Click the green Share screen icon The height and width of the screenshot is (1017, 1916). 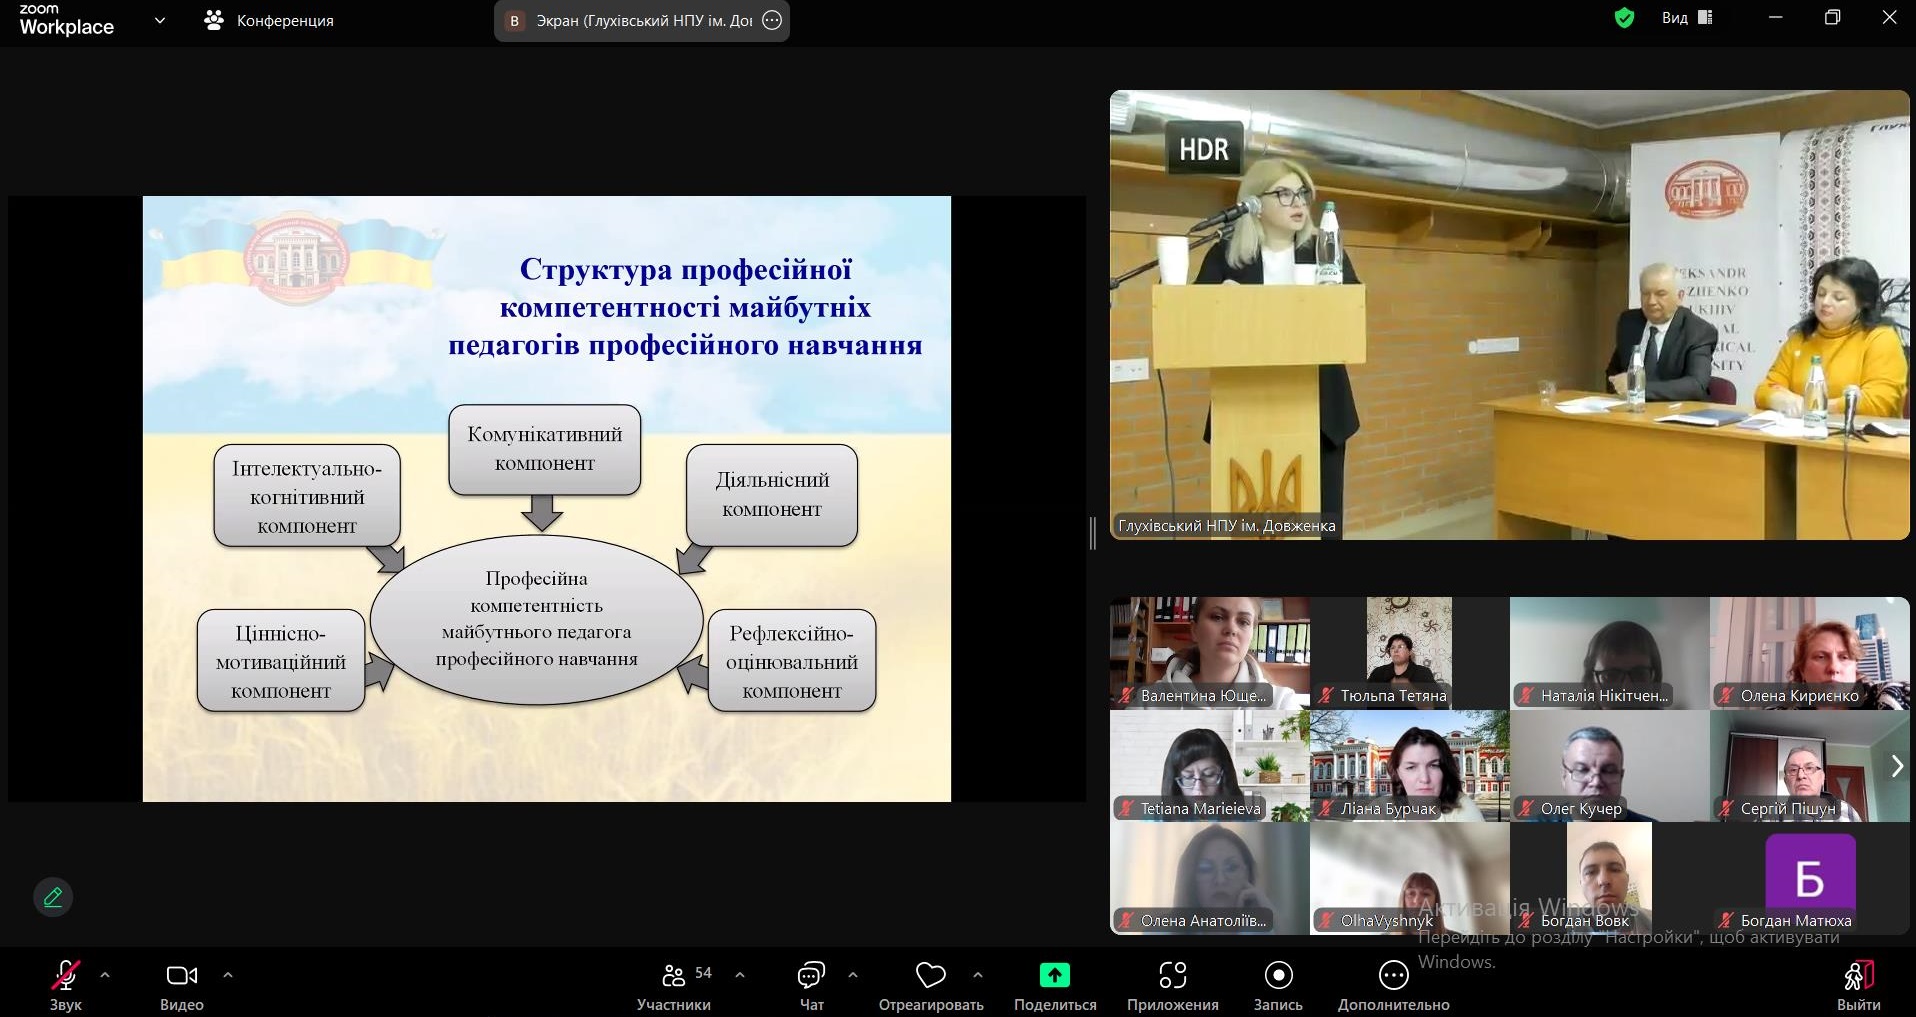1054,975
